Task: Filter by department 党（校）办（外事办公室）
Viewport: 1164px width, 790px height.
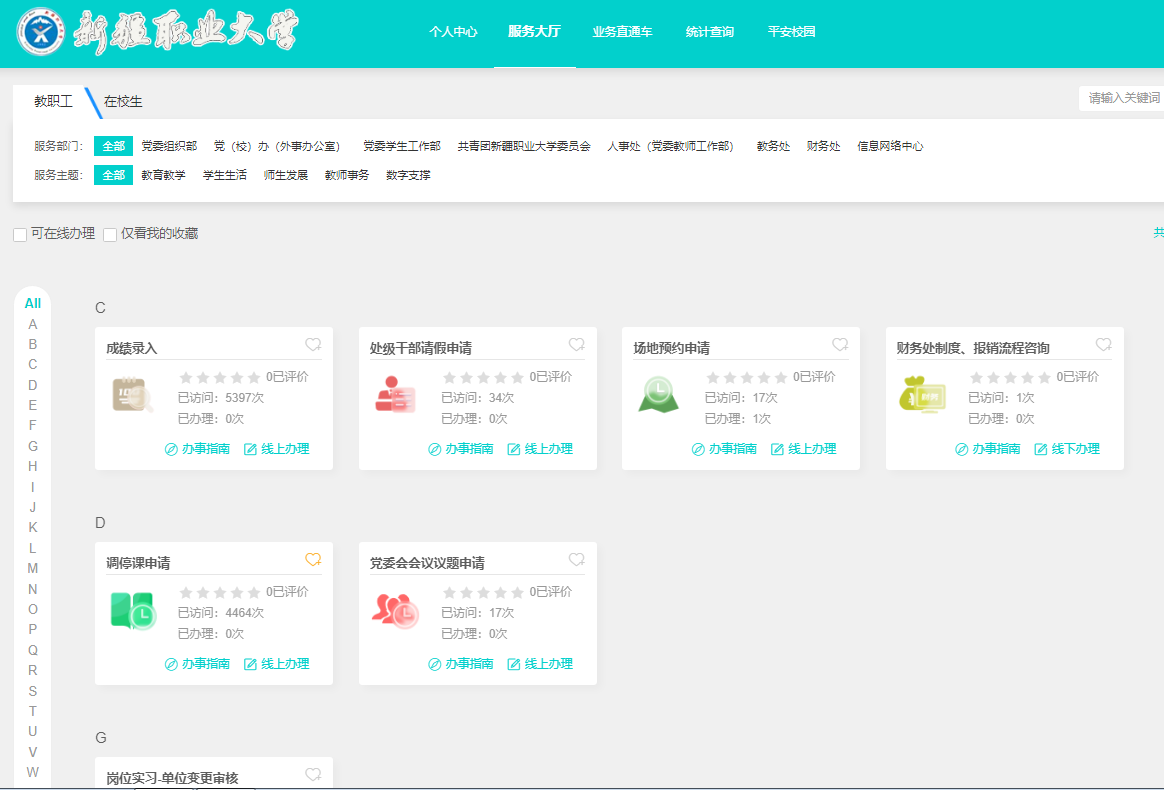Action: coord(277,146)
